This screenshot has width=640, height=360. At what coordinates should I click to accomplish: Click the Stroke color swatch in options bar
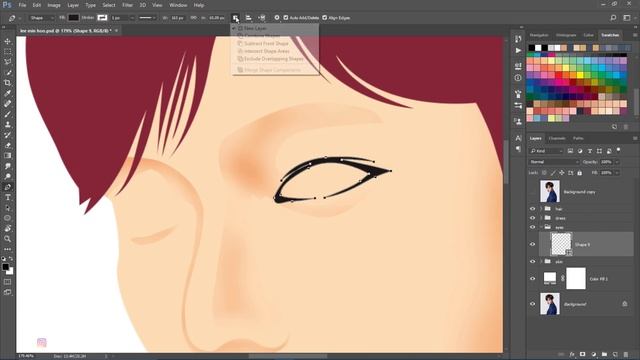(102, 18)
